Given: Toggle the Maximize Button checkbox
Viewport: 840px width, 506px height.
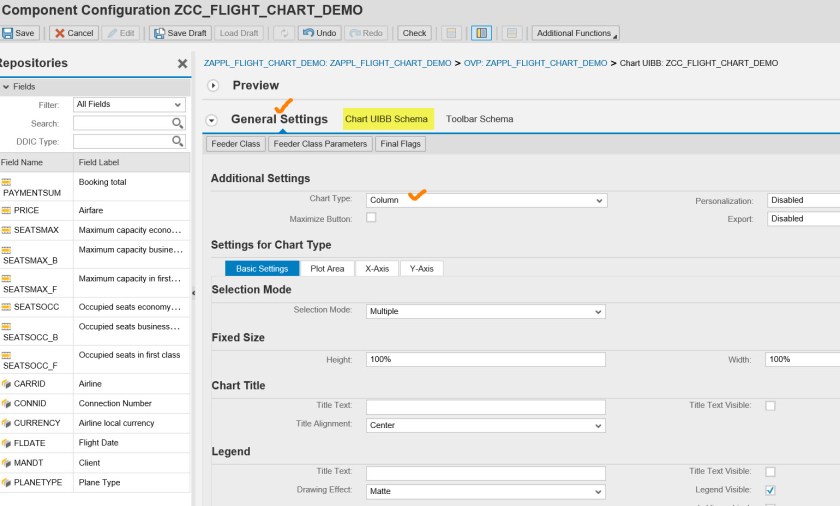Looking at the screenshot, I should tap(371, 217).
